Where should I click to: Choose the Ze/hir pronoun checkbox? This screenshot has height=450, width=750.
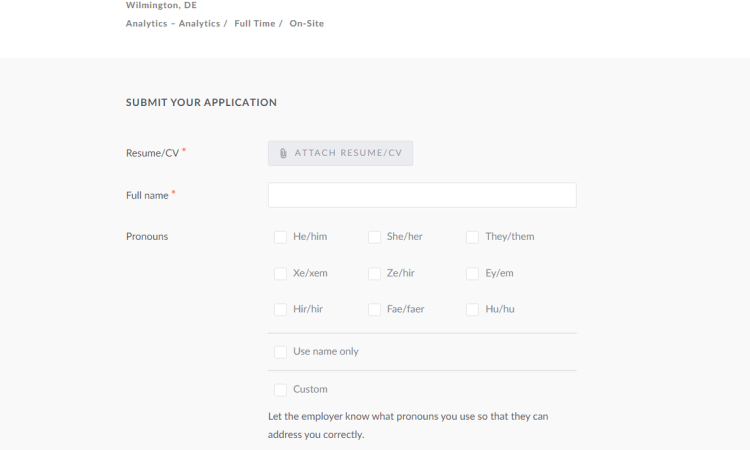[x=375, y=274]
